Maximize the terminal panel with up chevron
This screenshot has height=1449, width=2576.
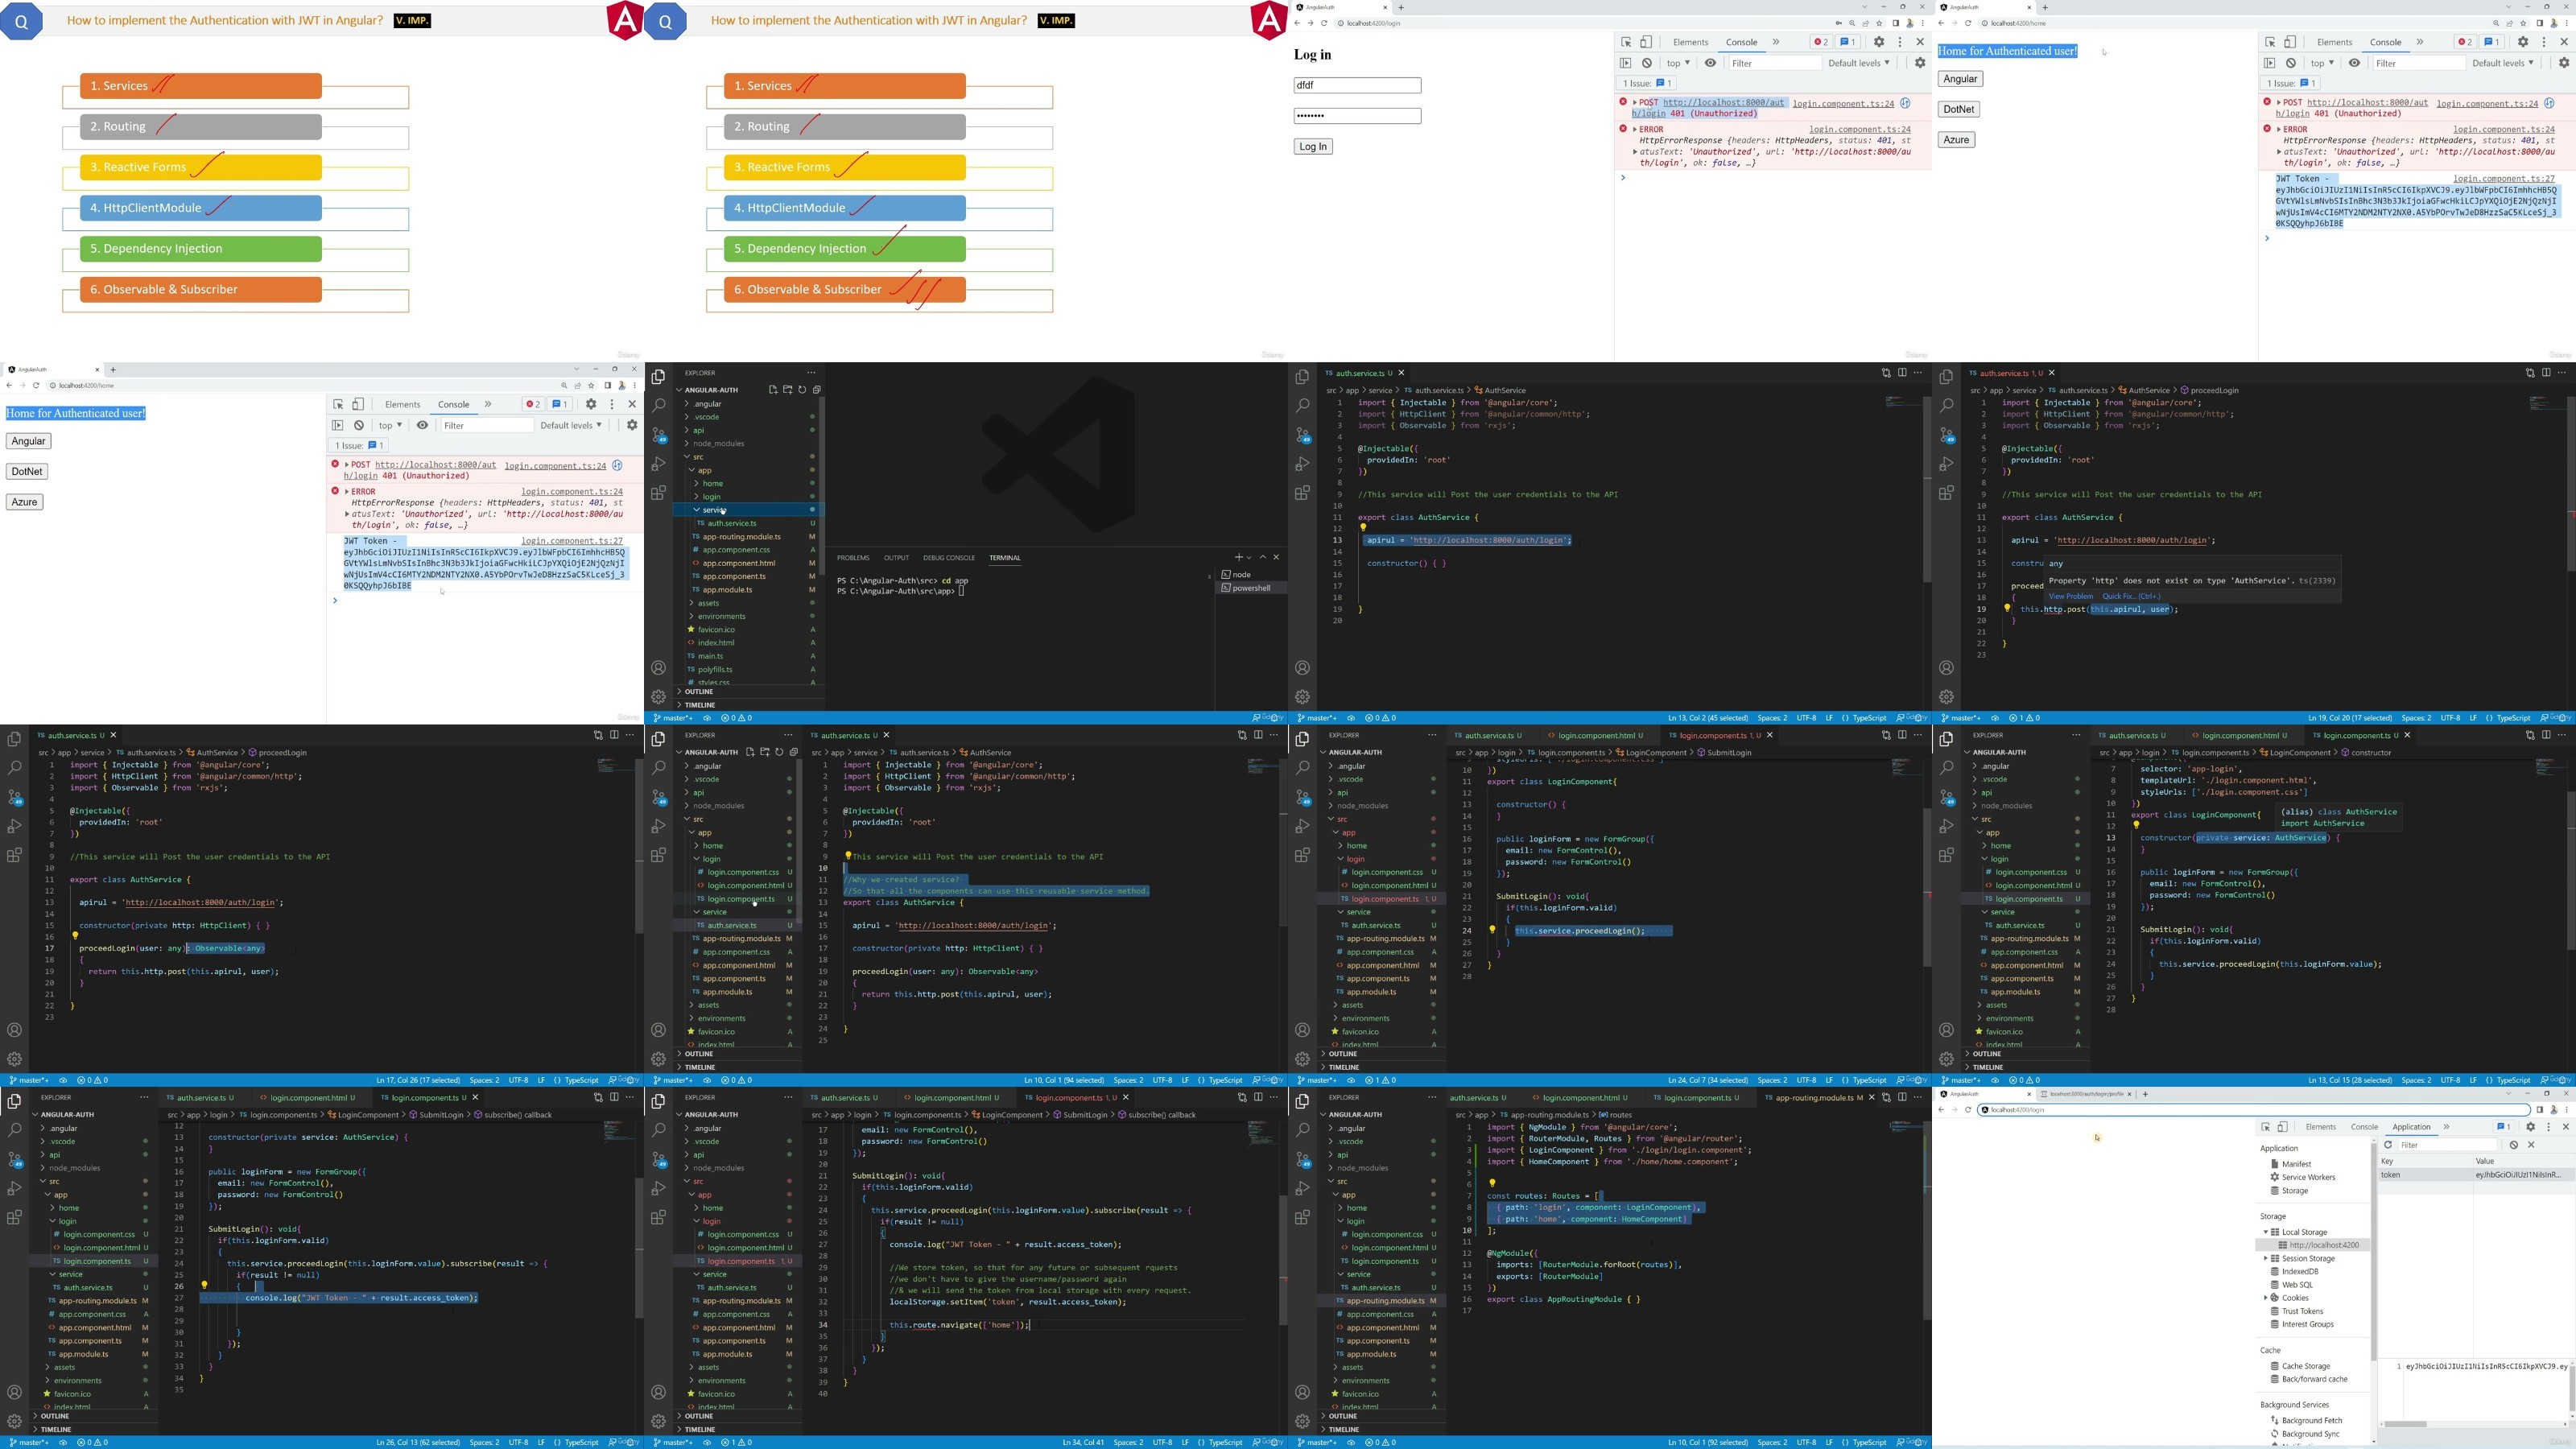pyautogui.click(x=1263, y=557)
